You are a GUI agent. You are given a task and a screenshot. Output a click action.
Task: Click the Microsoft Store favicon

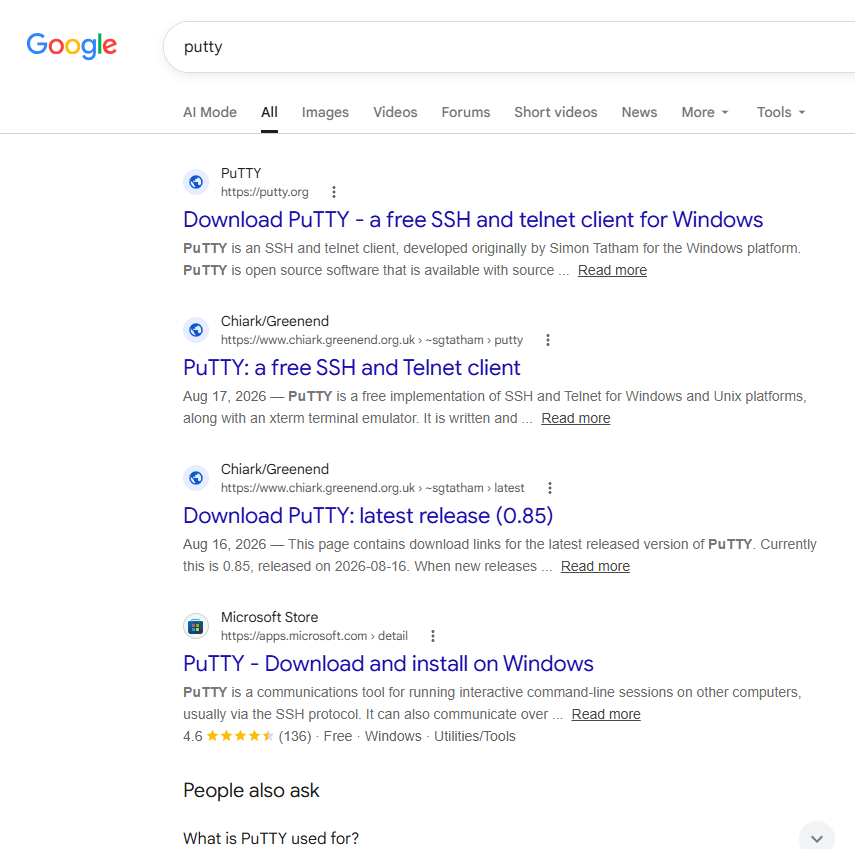[x=196, y=626]
